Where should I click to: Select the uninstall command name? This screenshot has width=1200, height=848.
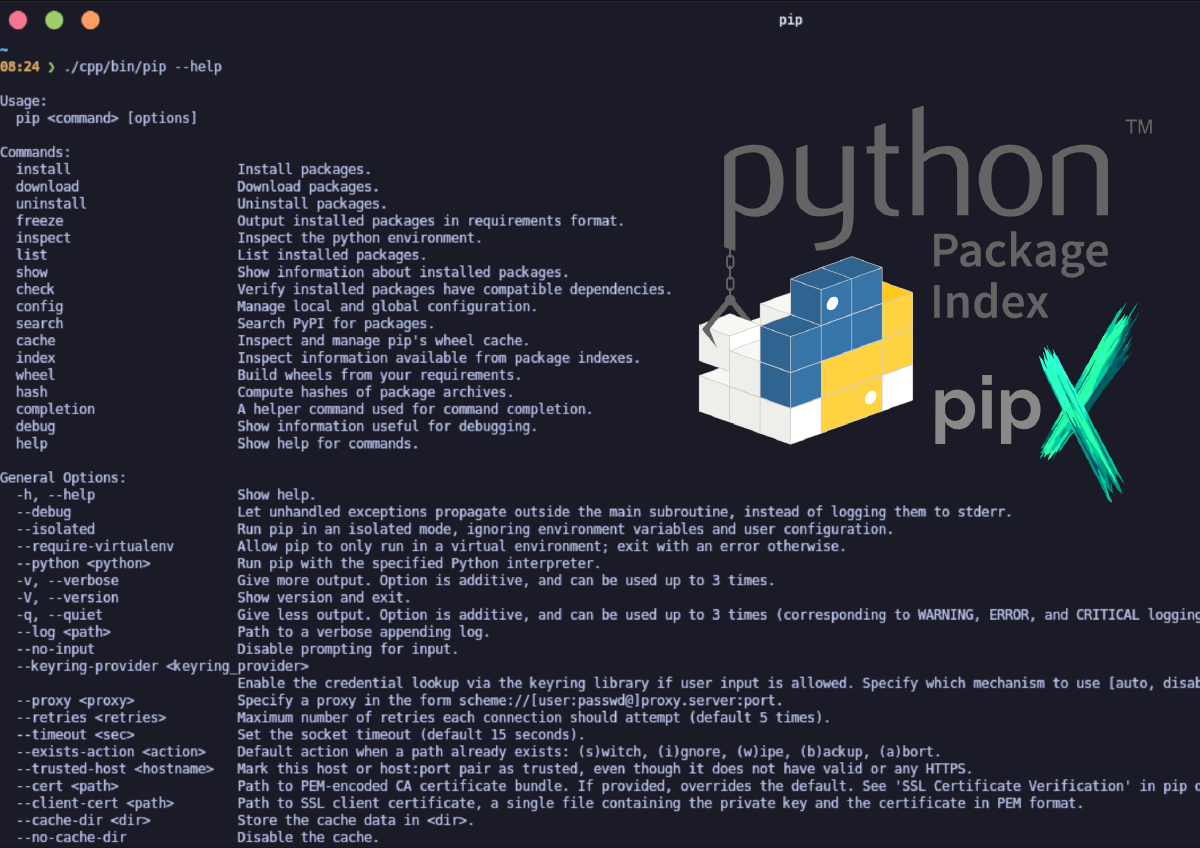(x=51, y=203)
